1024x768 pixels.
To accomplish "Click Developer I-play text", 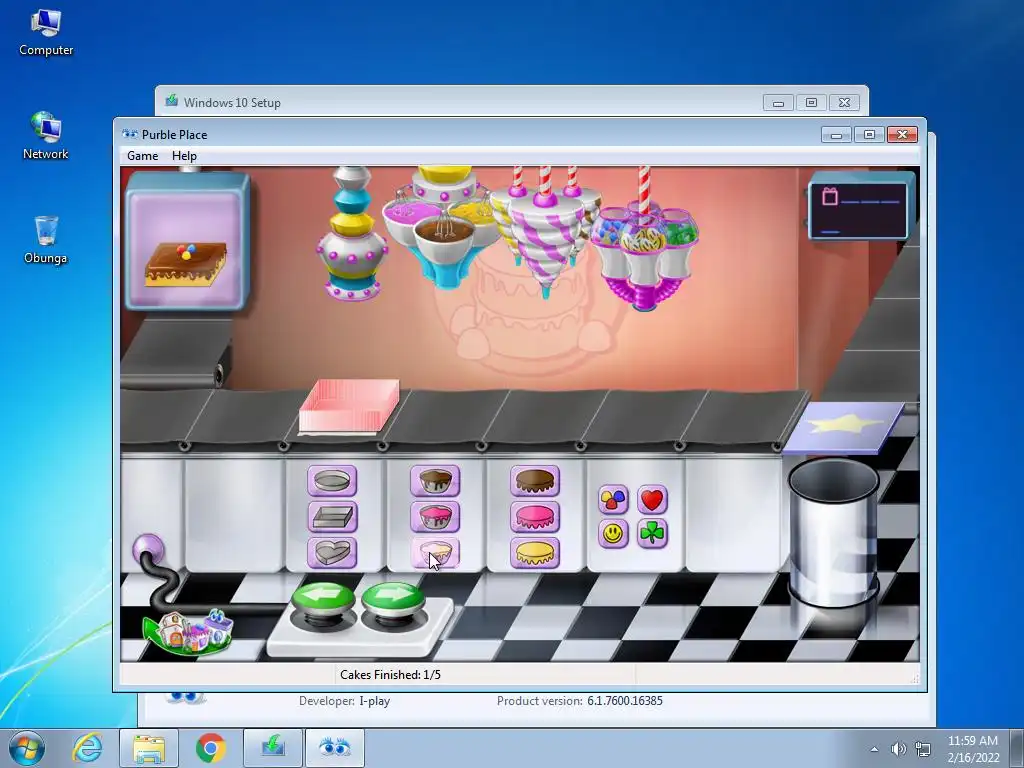I will [x=345, y=701].
